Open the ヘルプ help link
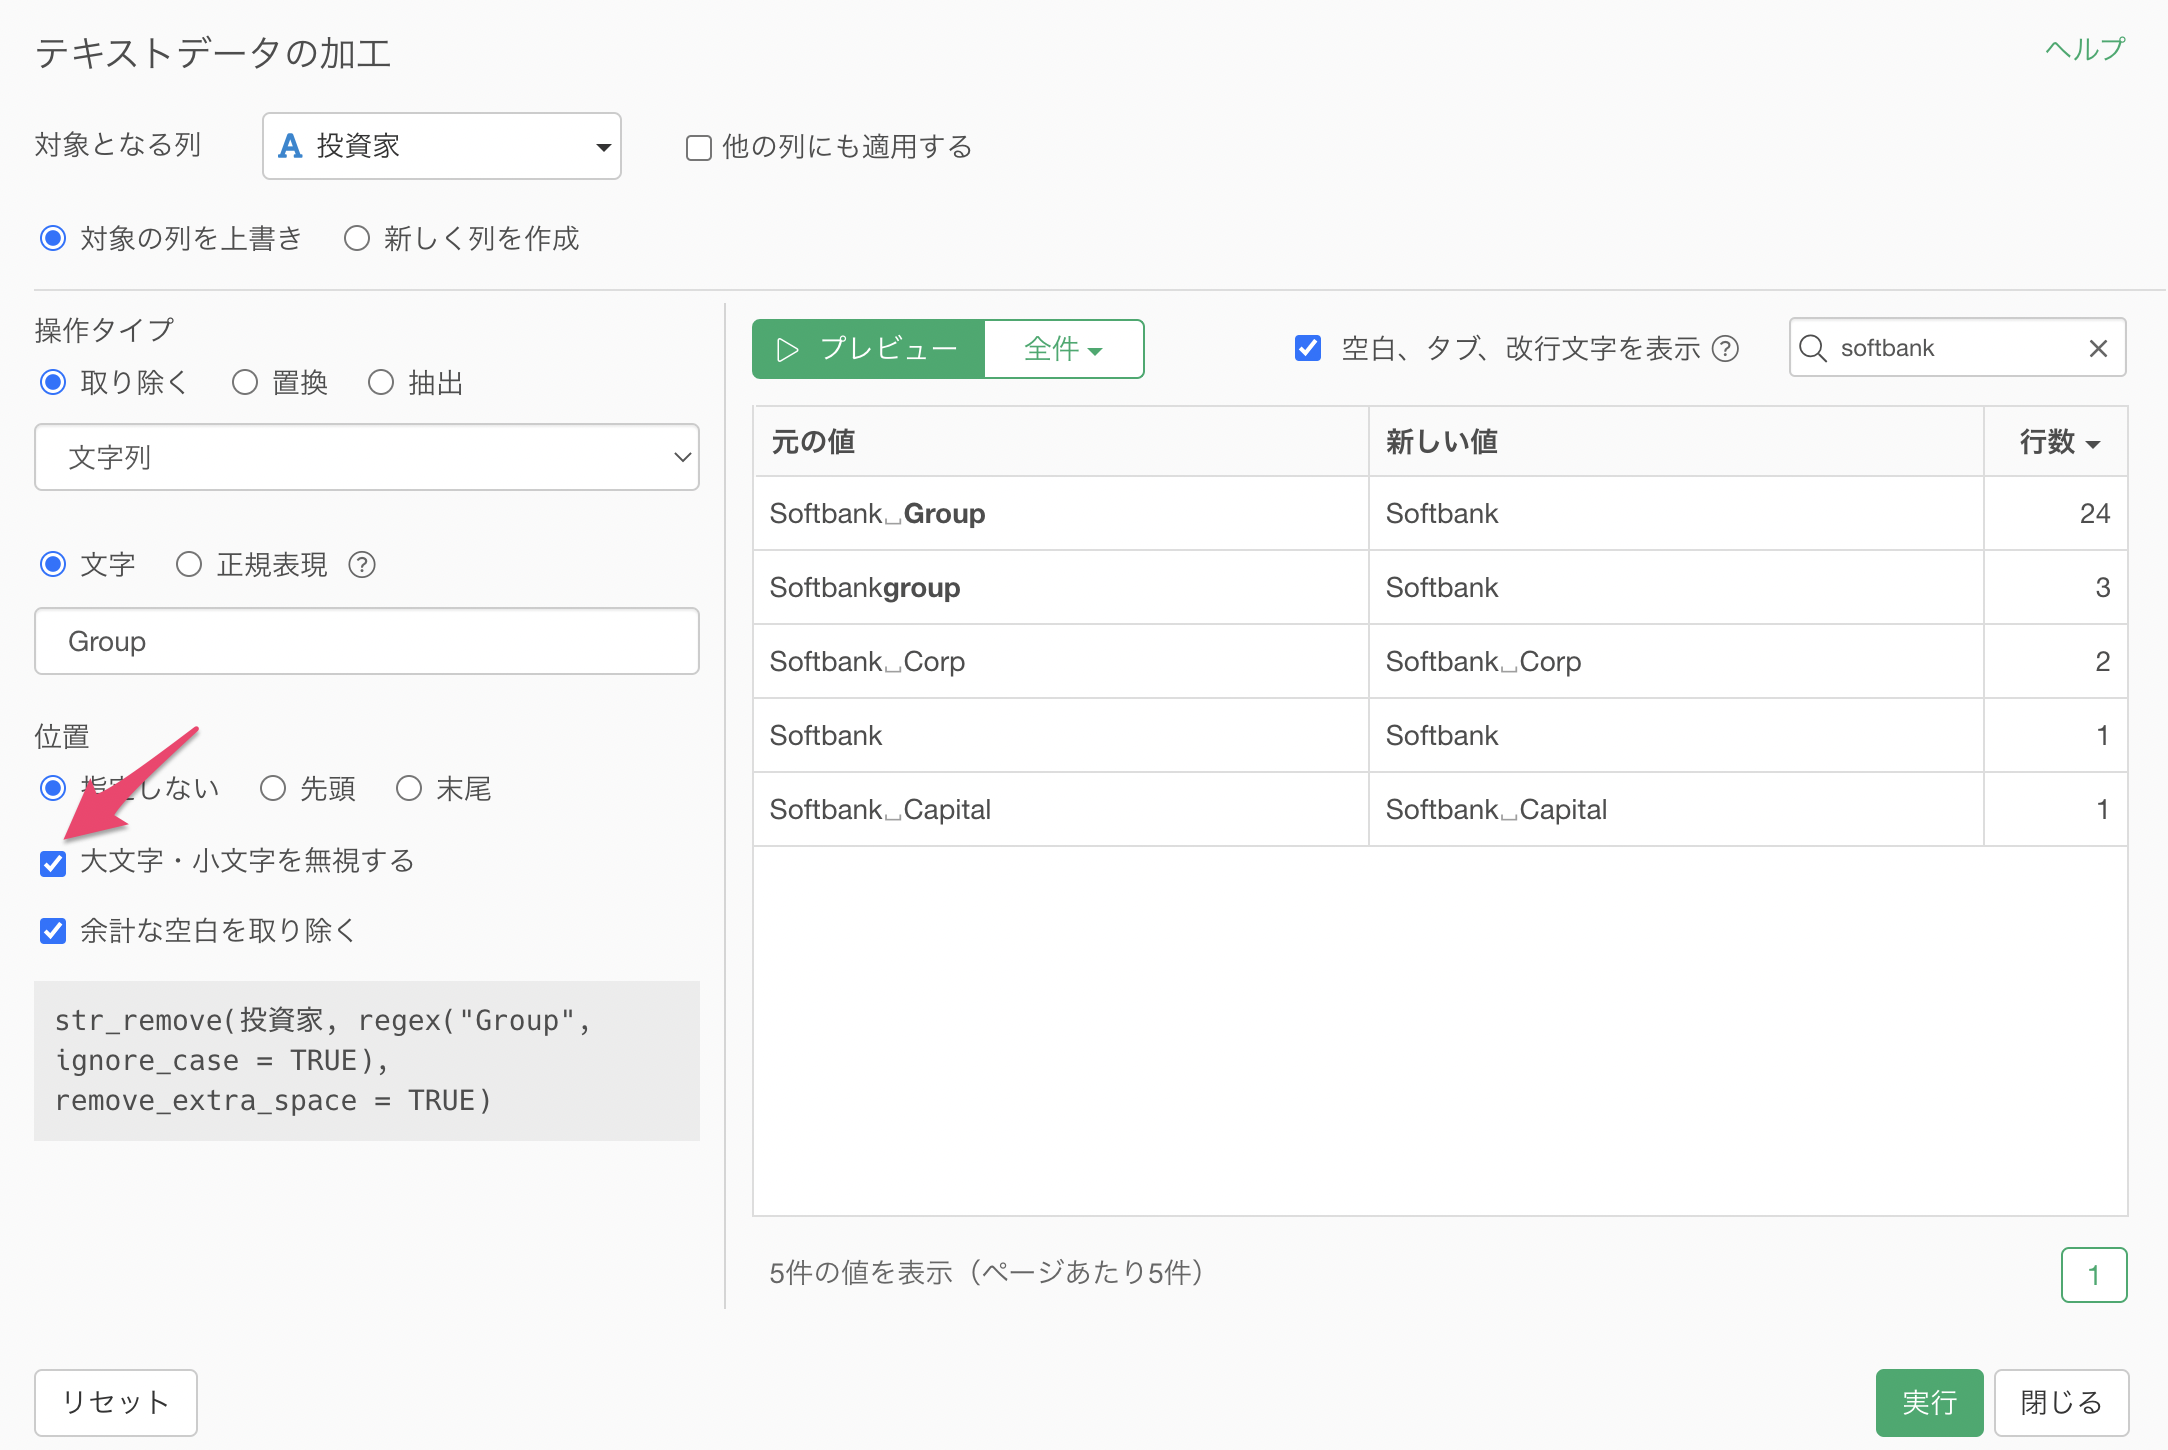 [x=2085, y=49]
